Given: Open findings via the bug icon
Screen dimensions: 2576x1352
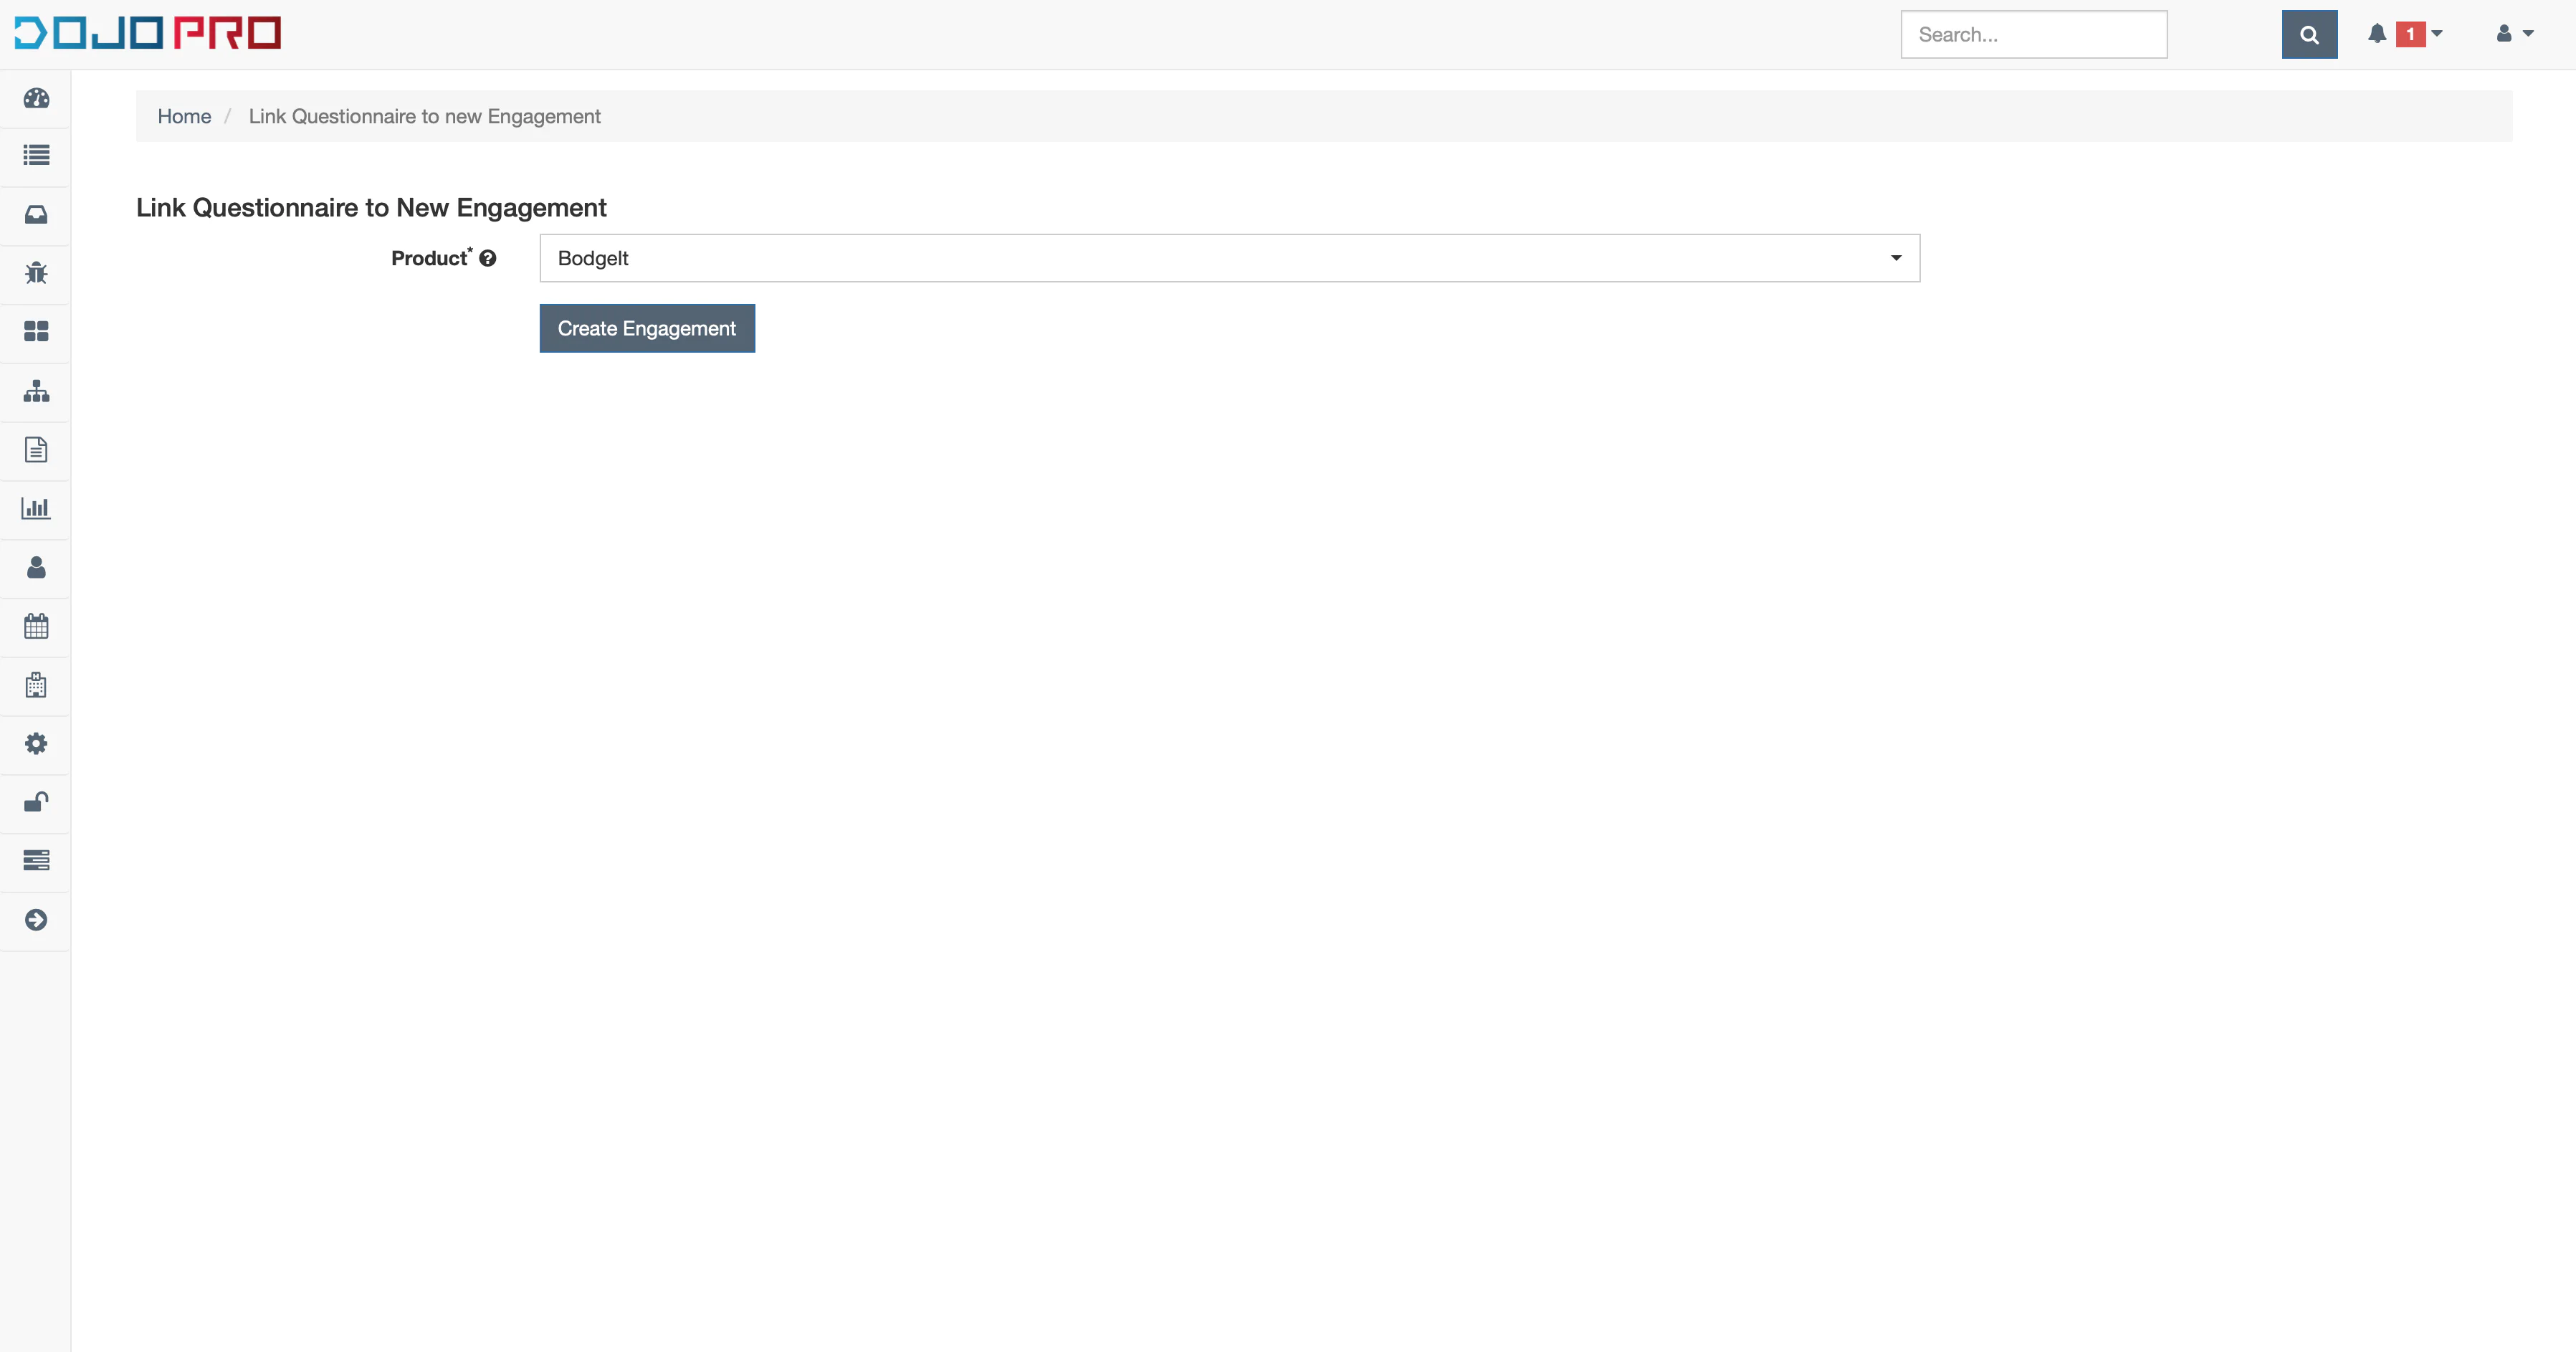Looking at the screenshot, I should coord(36,273).
